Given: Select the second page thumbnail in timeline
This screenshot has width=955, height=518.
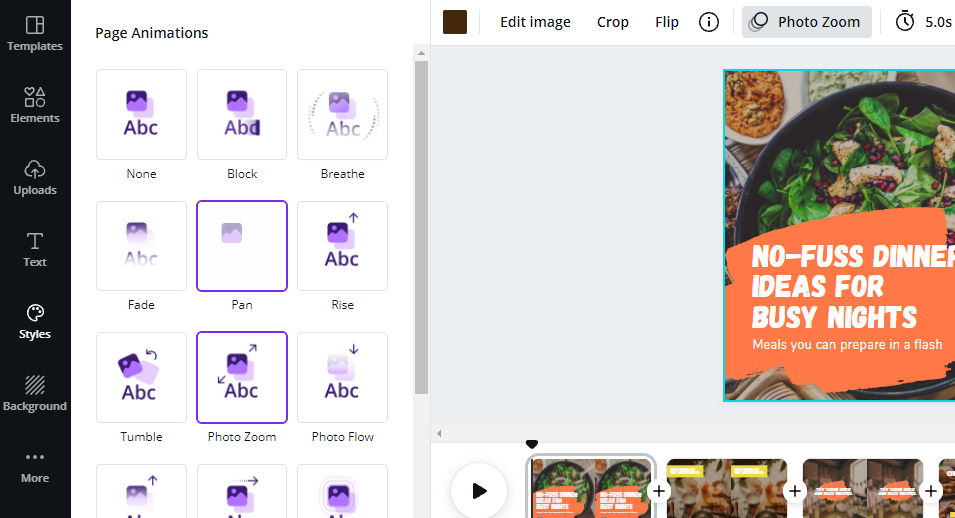Looking at the screenshot, I should point(727,488).
